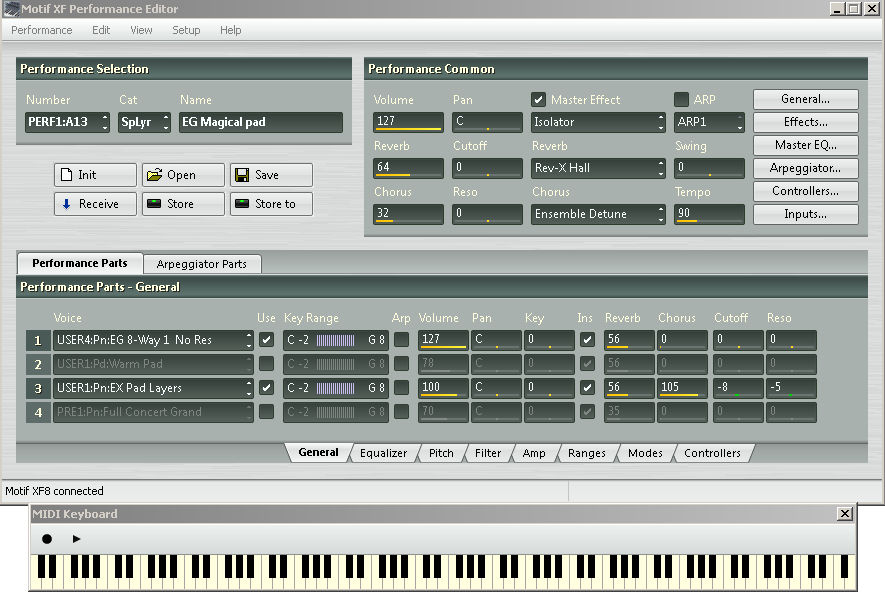This screenshot has height=594, width=885.
Task: Open the ARP1 selector dropdown
Action: (709, 122)
